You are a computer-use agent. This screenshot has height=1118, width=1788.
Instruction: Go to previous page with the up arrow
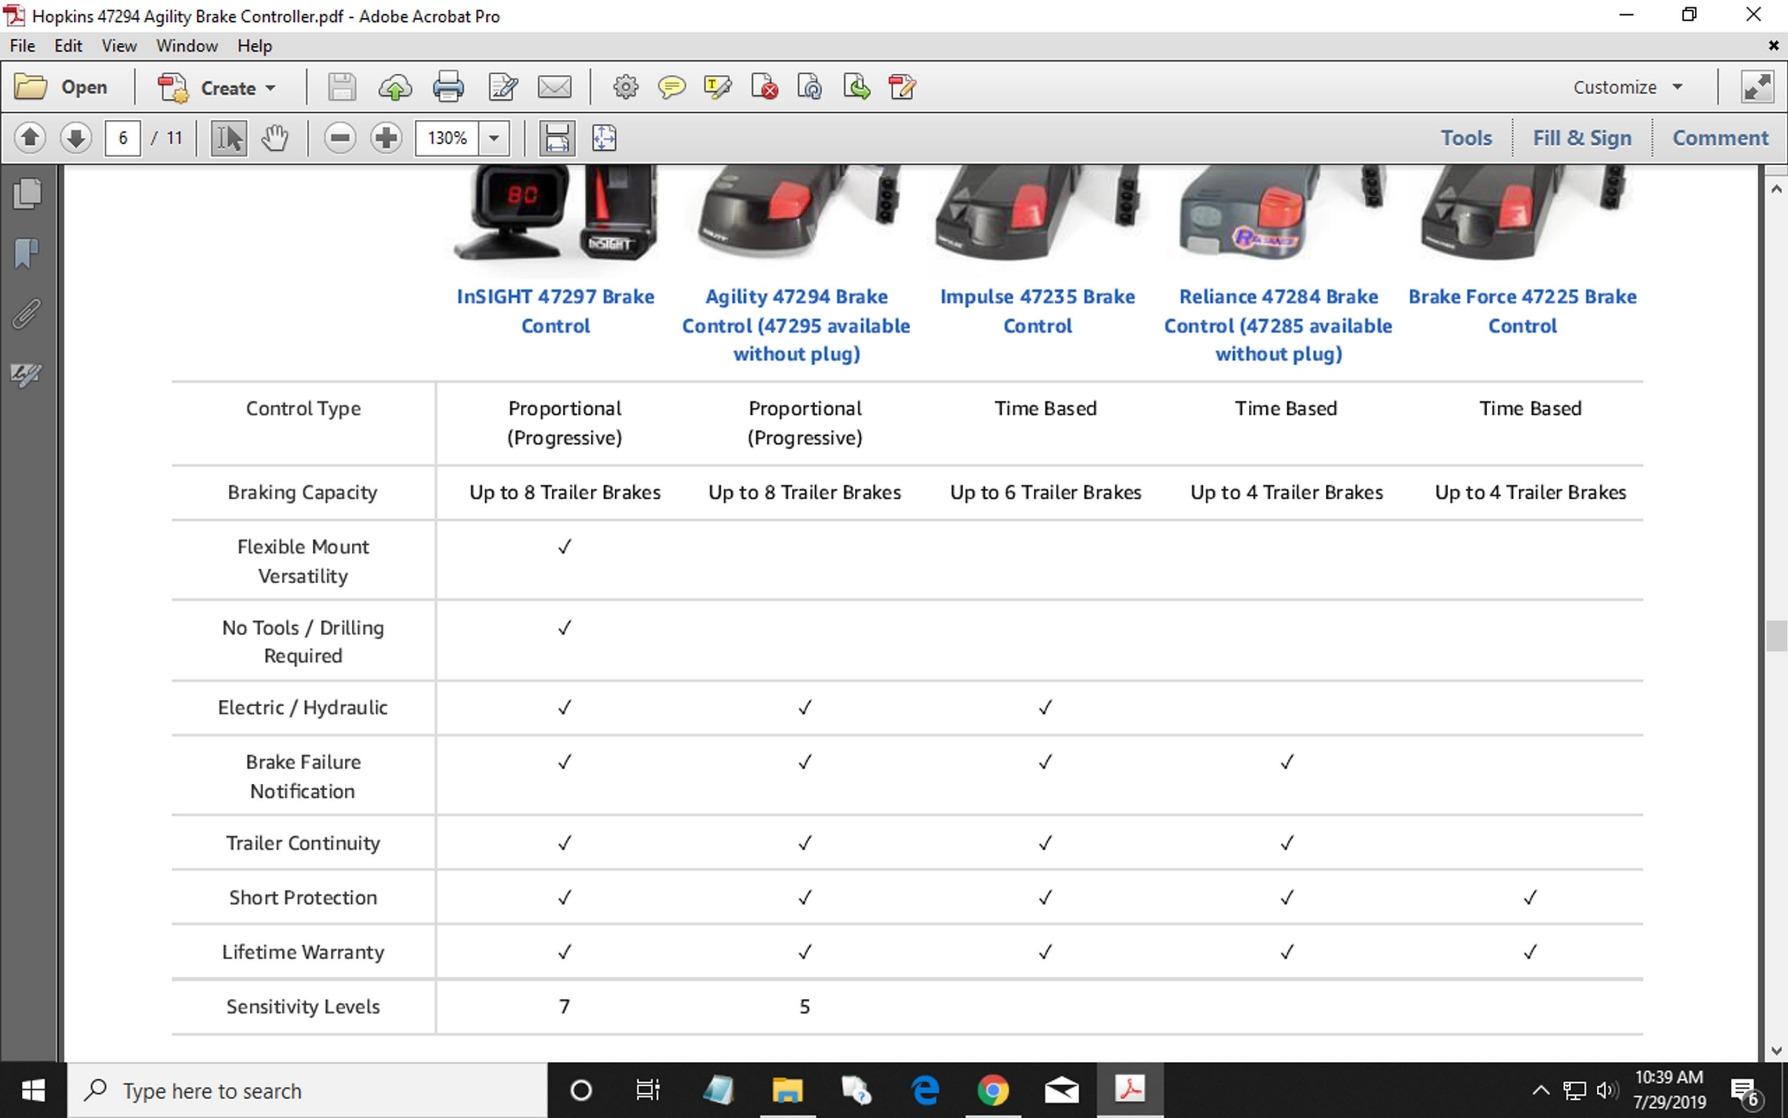click(30, 138)
